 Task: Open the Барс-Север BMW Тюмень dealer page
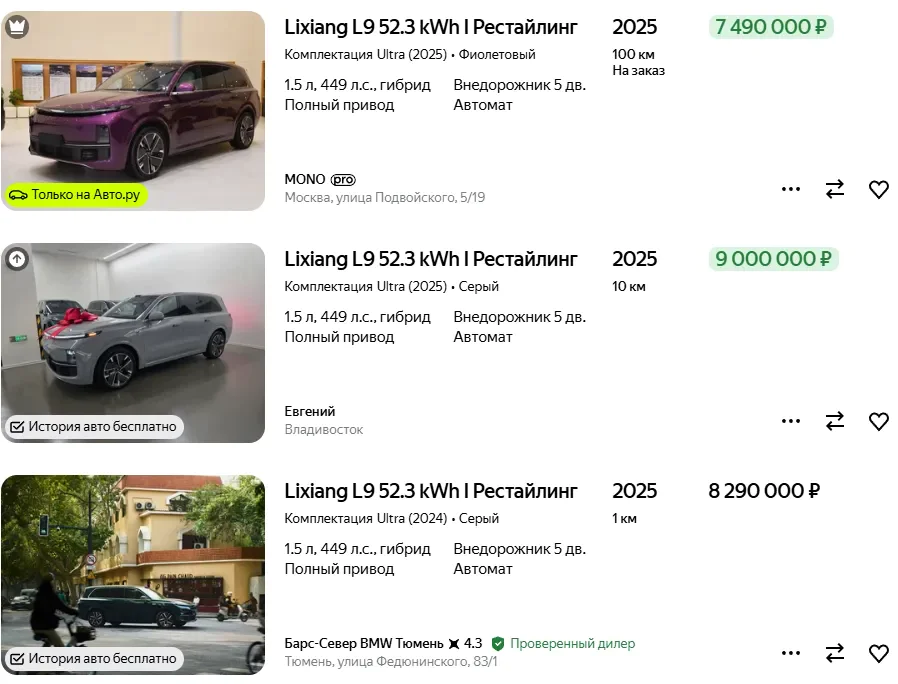(x=363, y=644)
